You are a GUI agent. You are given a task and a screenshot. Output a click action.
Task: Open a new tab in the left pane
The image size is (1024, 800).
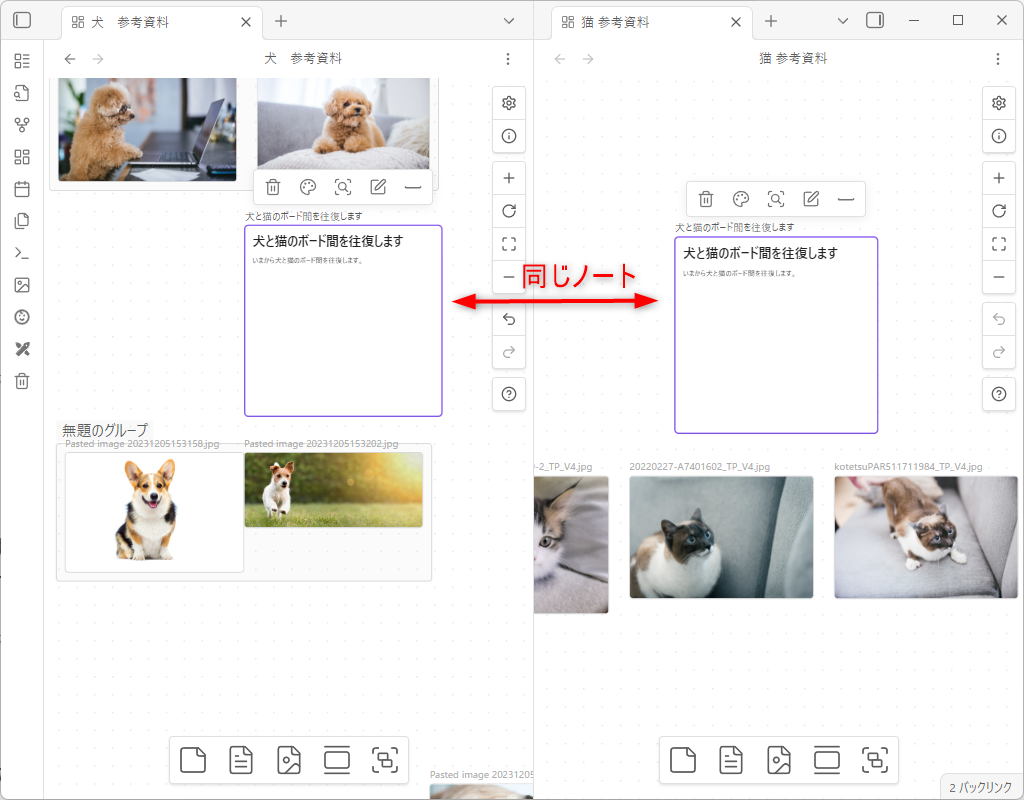281,21
